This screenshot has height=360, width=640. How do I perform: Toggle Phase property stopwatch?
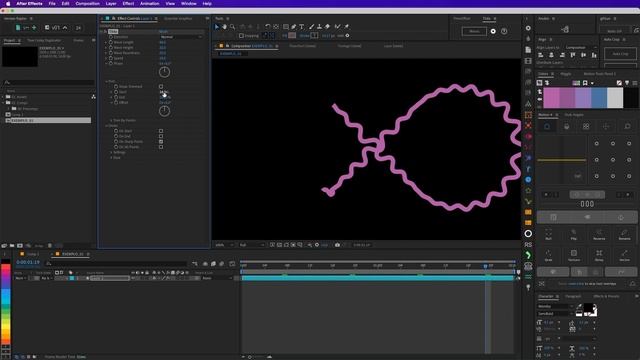[111, 64]
